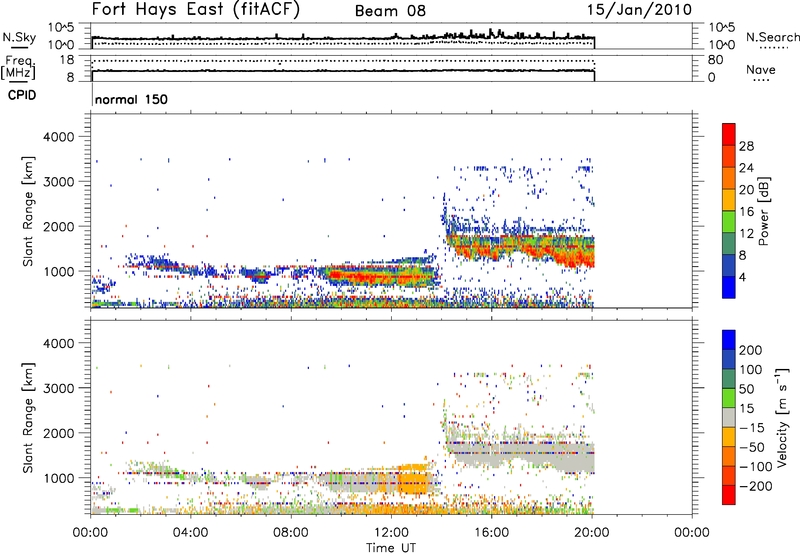800x554 pixels.
Task: Click the '-50' tick on the Velocity colorbar
Action: tap(753, 447)
